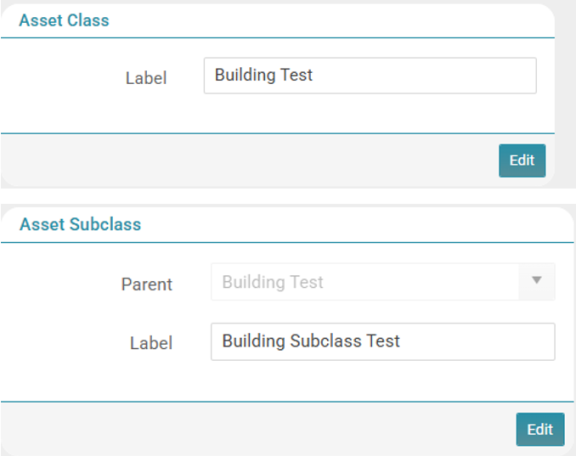Open the Parent dropdown arrow
Image resolution: width=576 pixels, height=456 pixels.
tap(537, 281)
